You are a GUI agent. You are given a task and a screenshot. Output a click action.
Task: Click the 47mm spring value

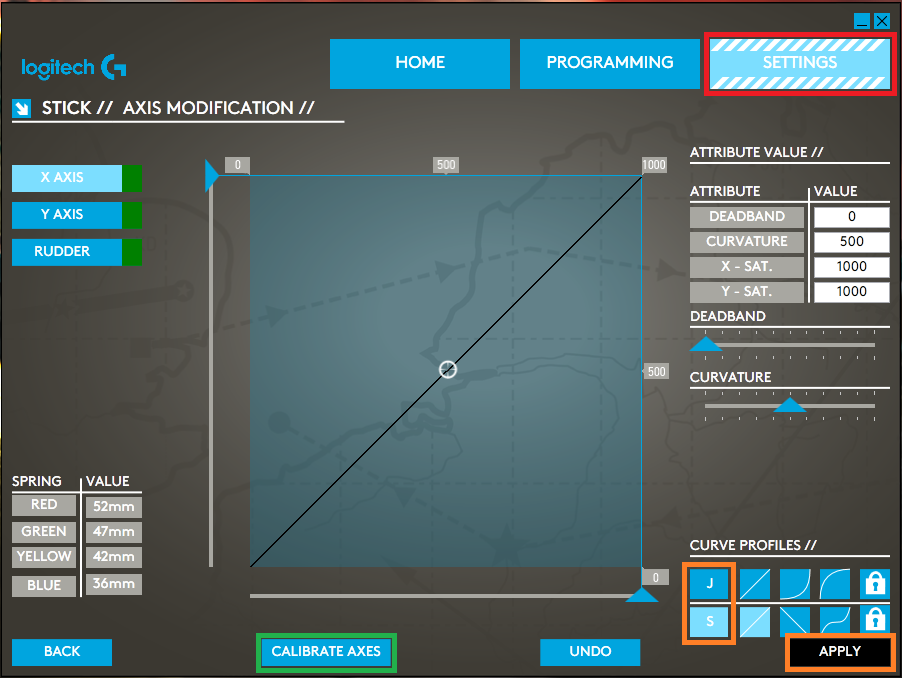coord(114,532)
